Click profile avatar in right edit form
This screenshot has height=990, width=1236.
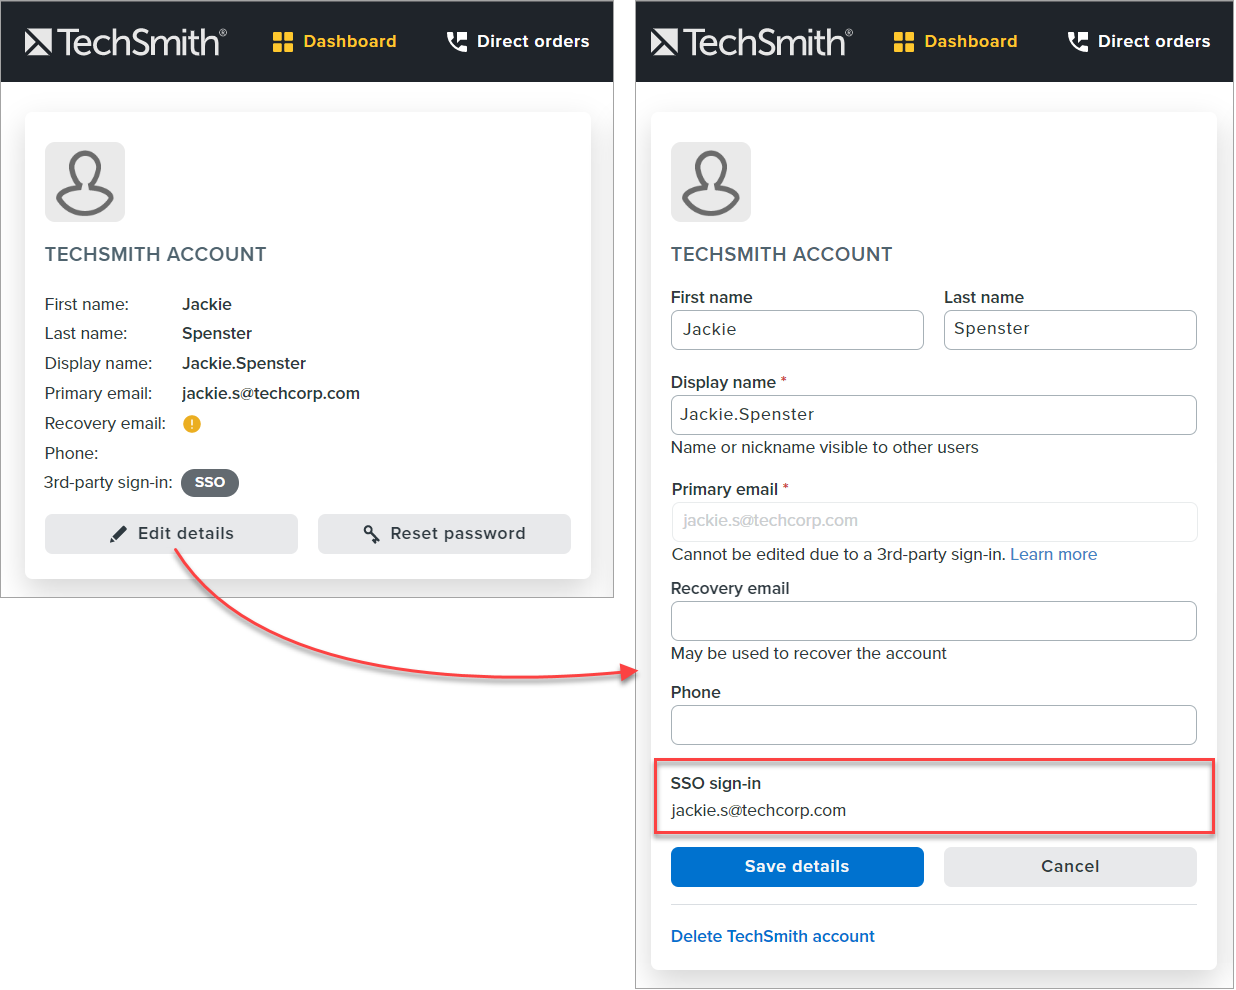tap(711, 182)
